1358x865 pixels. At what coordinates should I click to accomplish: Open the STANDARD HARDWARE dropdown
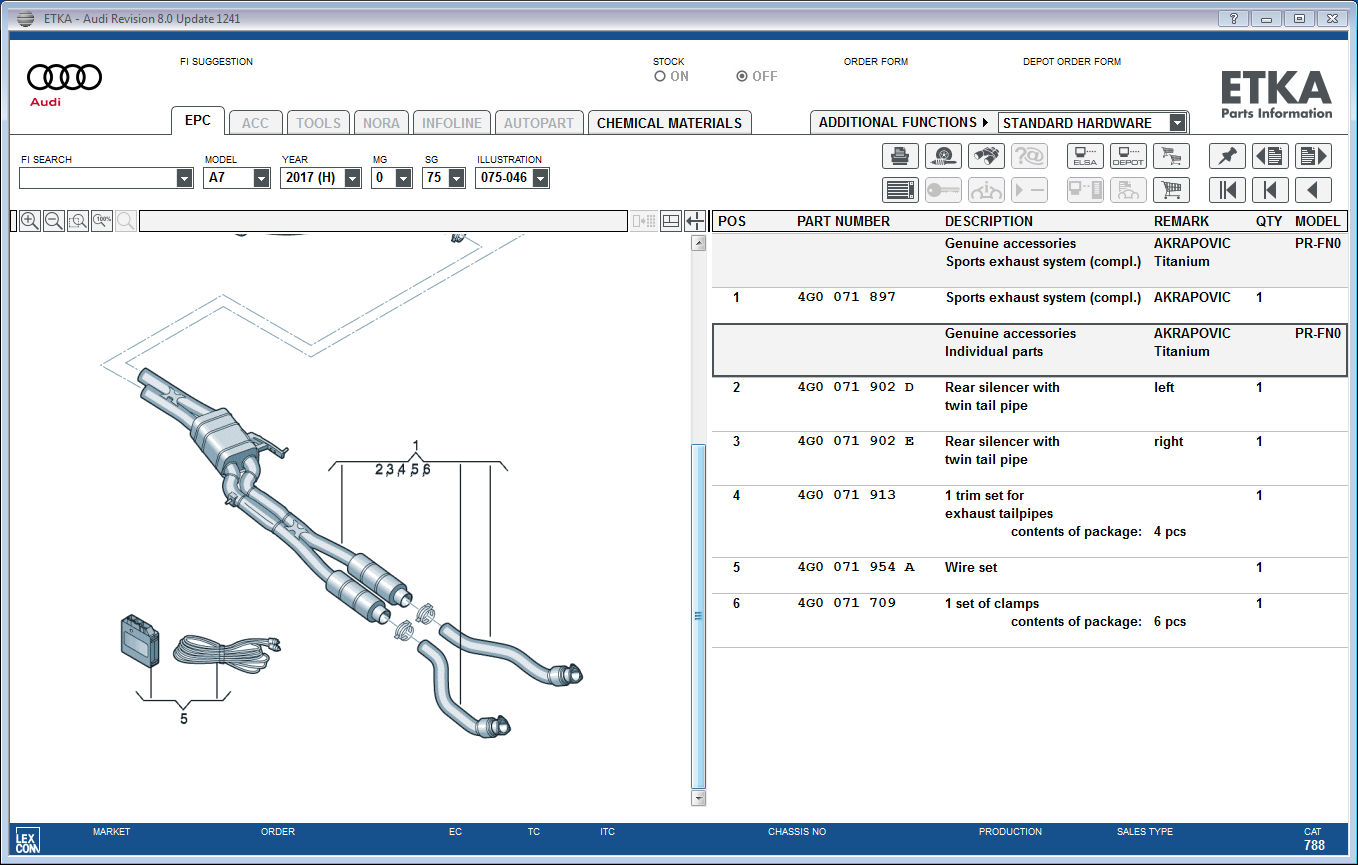pos(1178,123)
